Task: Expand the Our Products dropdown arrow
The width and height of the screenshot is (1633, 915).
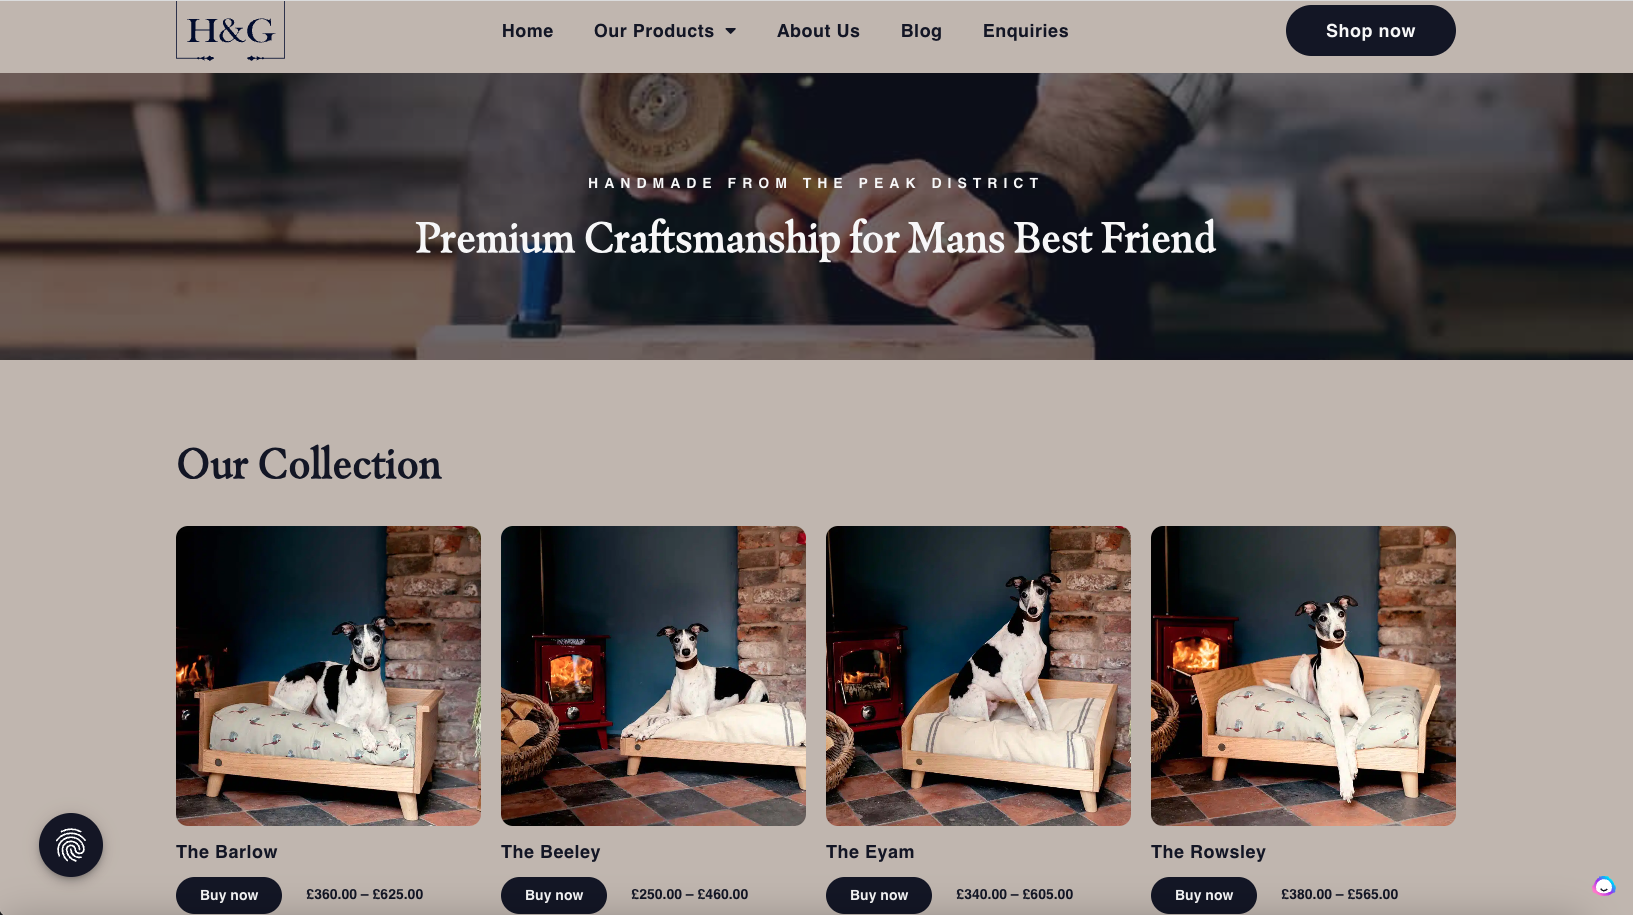Action: [731, 31]
